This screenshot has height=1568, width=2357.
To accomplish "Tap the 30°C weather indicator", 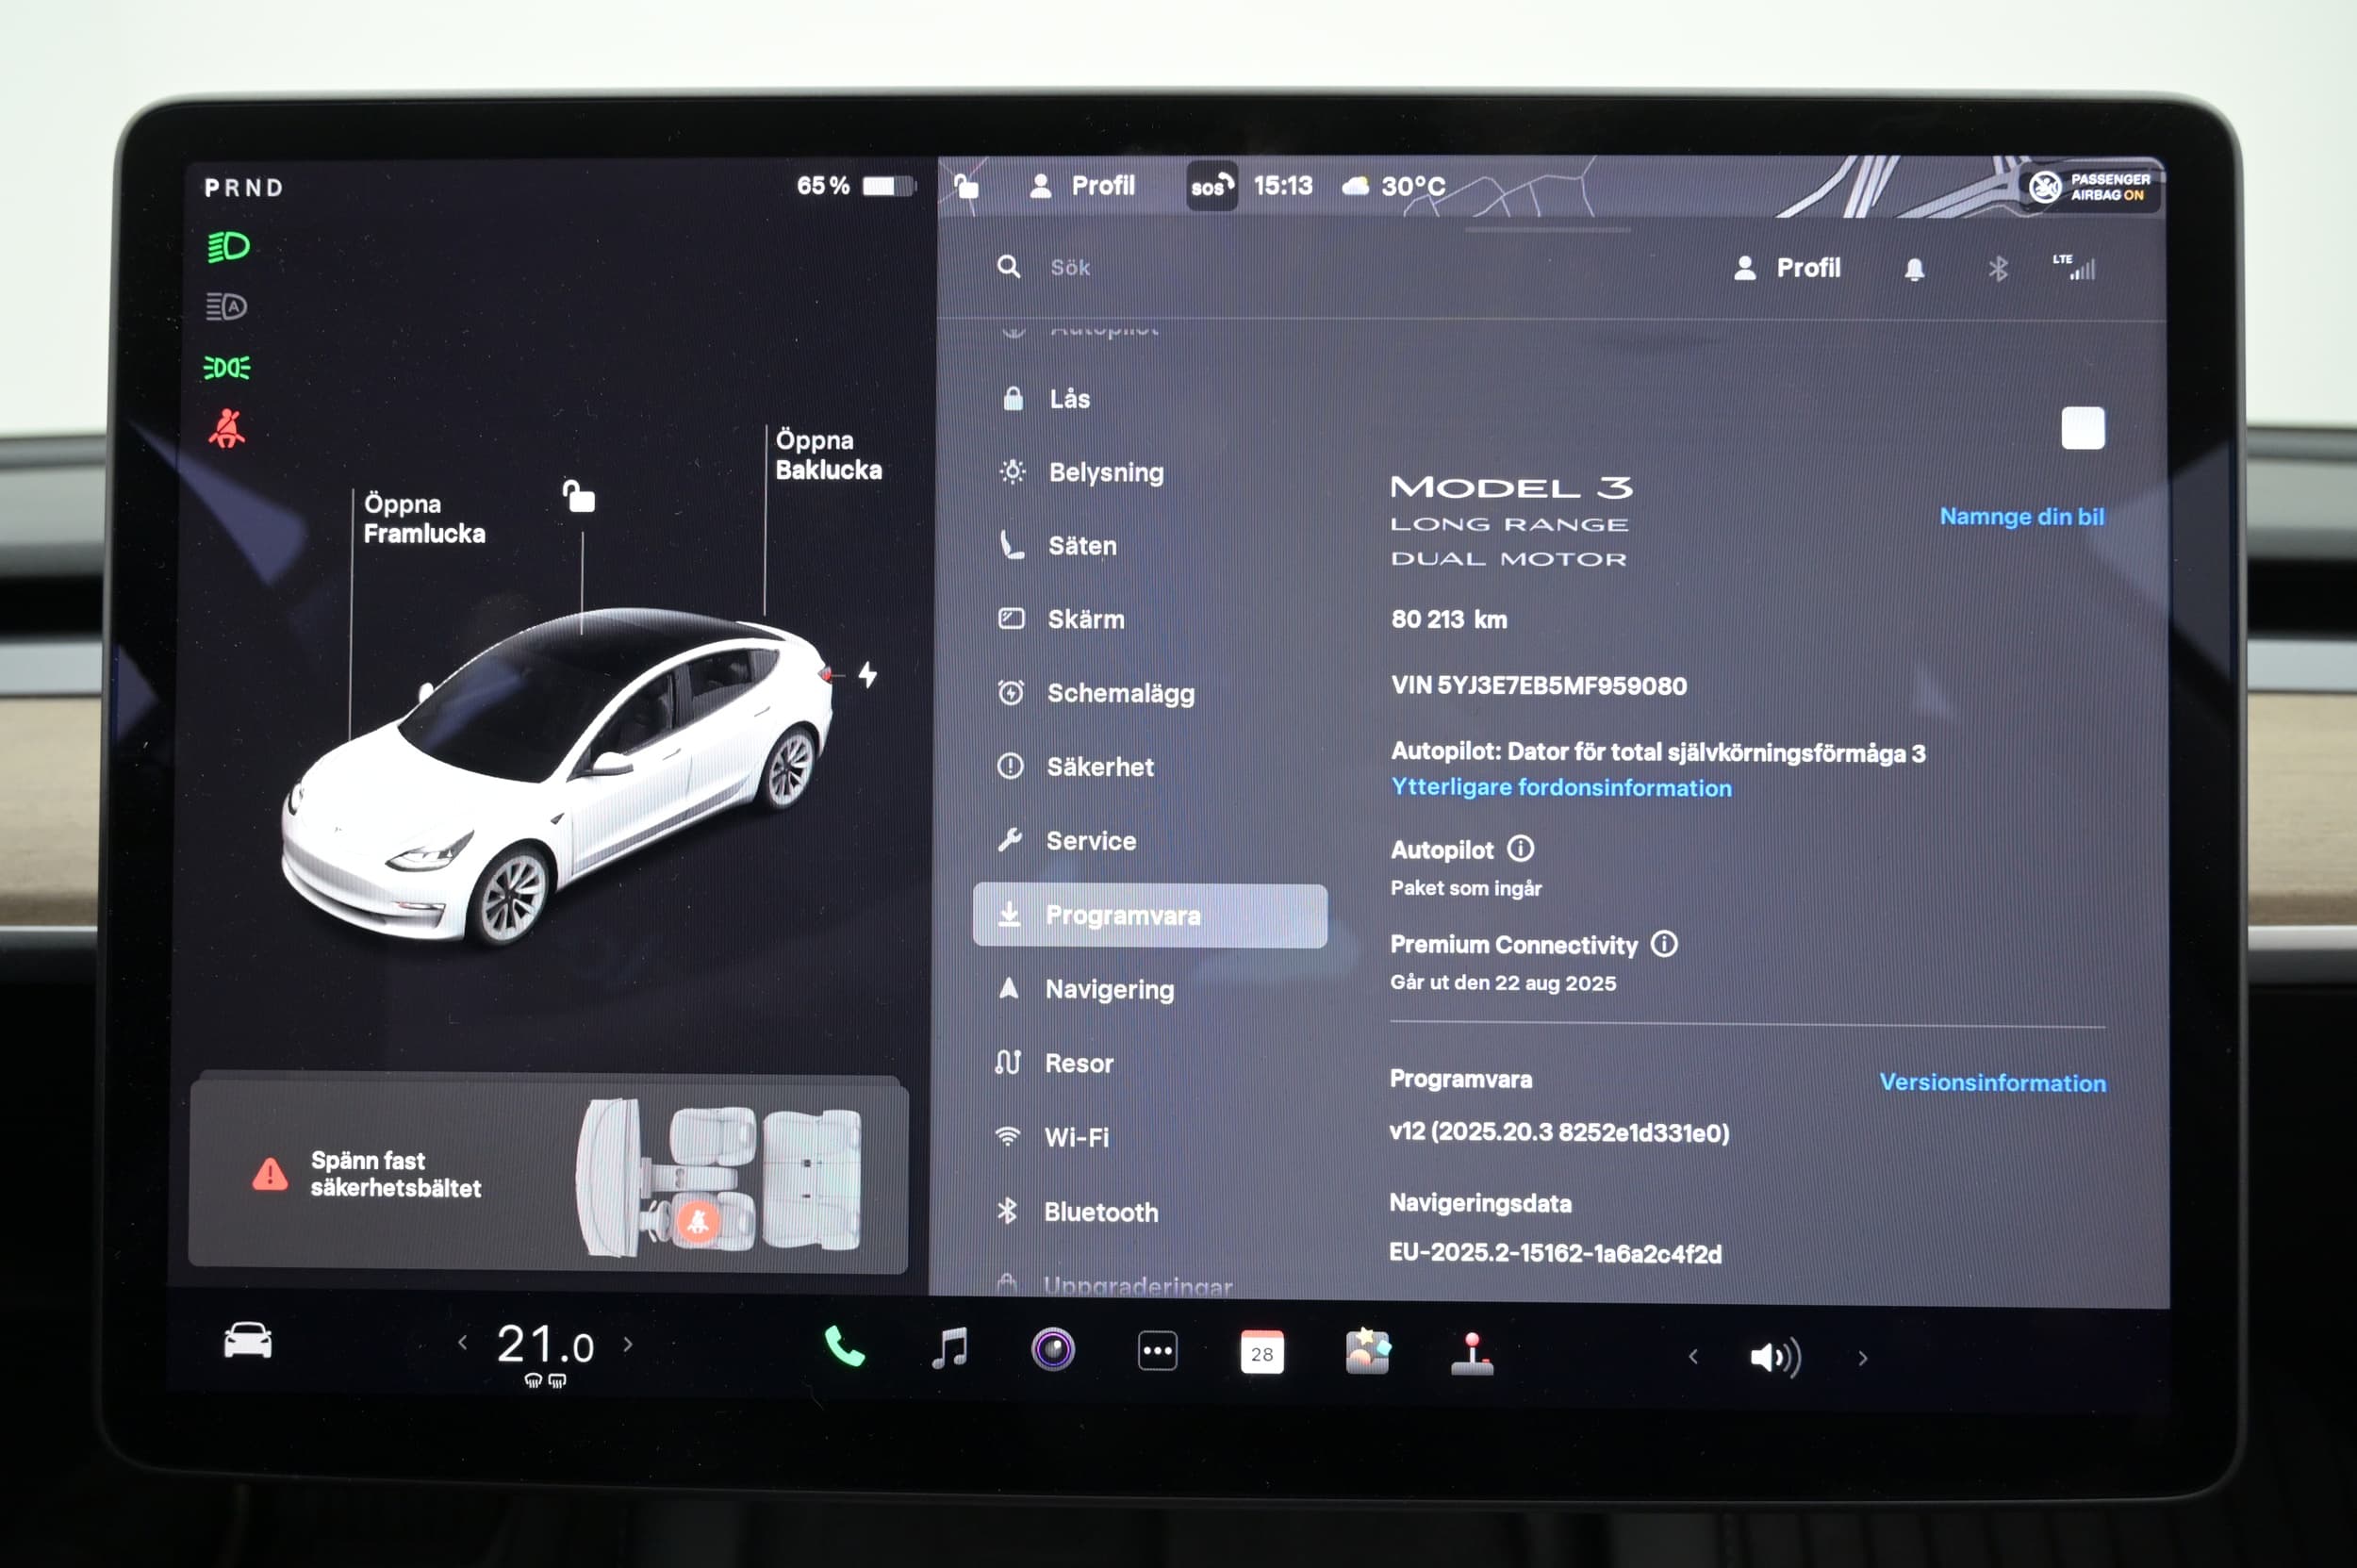I will [x=1394, y=186].
